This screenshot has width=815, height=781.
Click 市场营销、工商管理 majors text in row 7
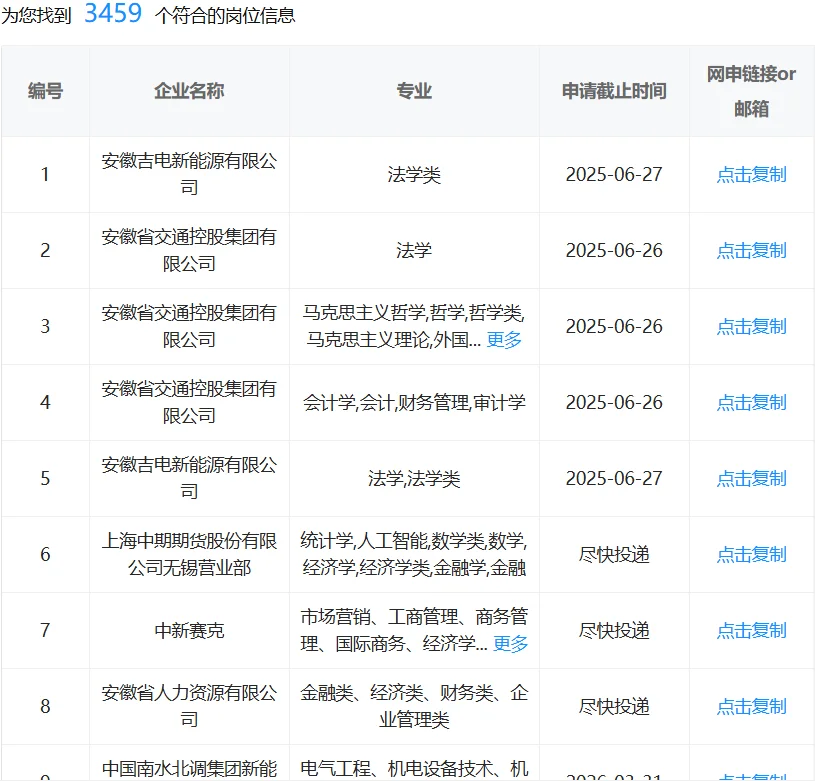(414, 630)
